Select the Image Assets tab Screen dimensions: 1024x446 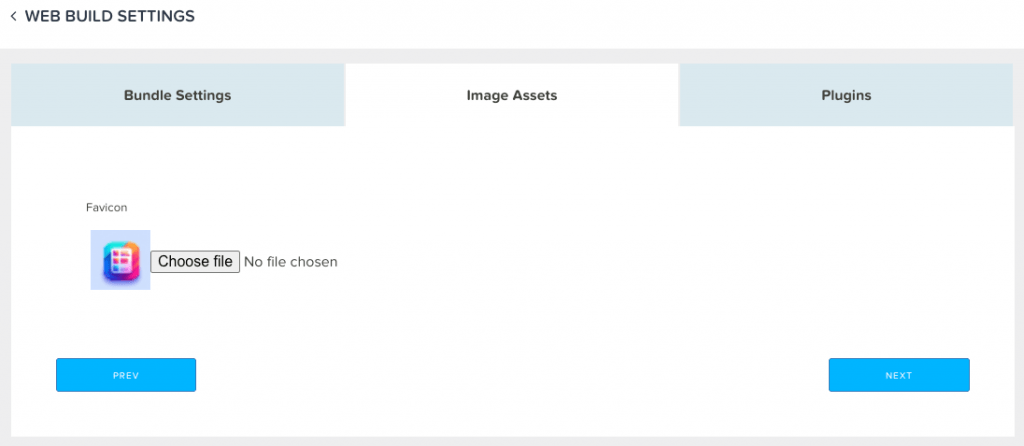pos(512,95)
